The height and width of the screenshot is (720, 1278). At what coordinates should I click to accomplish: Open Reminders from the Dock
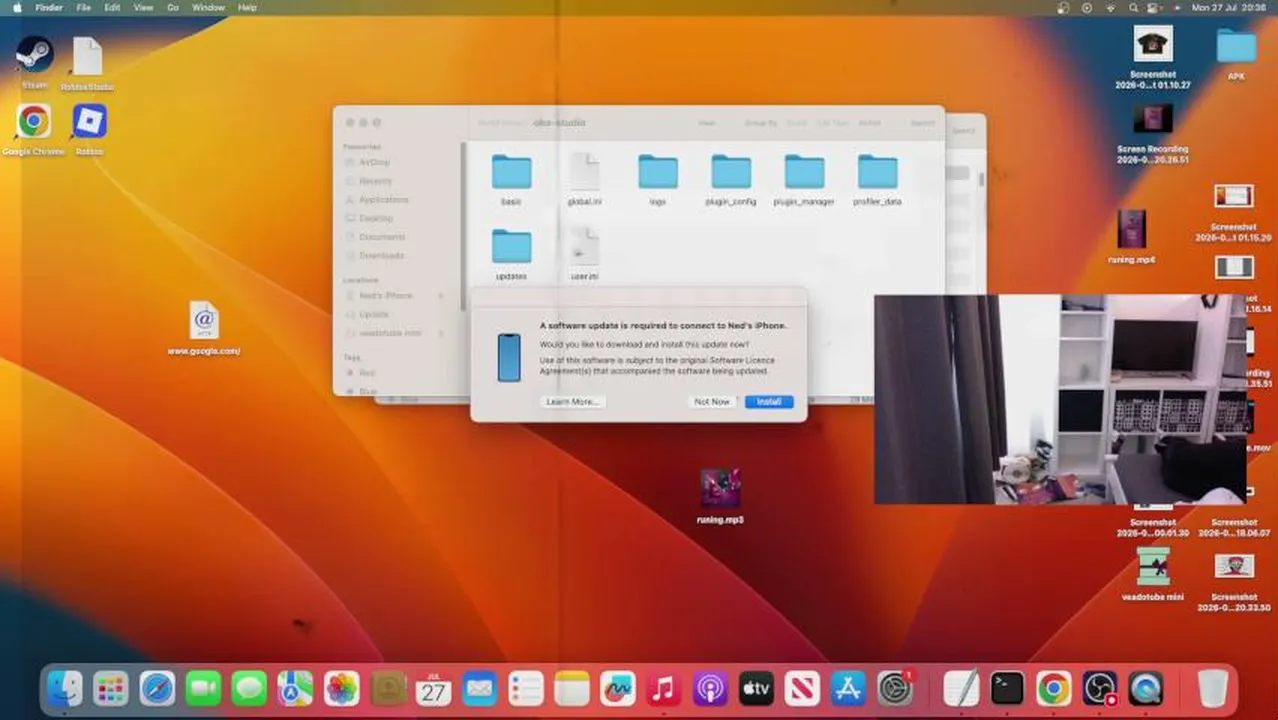(525, 688)
